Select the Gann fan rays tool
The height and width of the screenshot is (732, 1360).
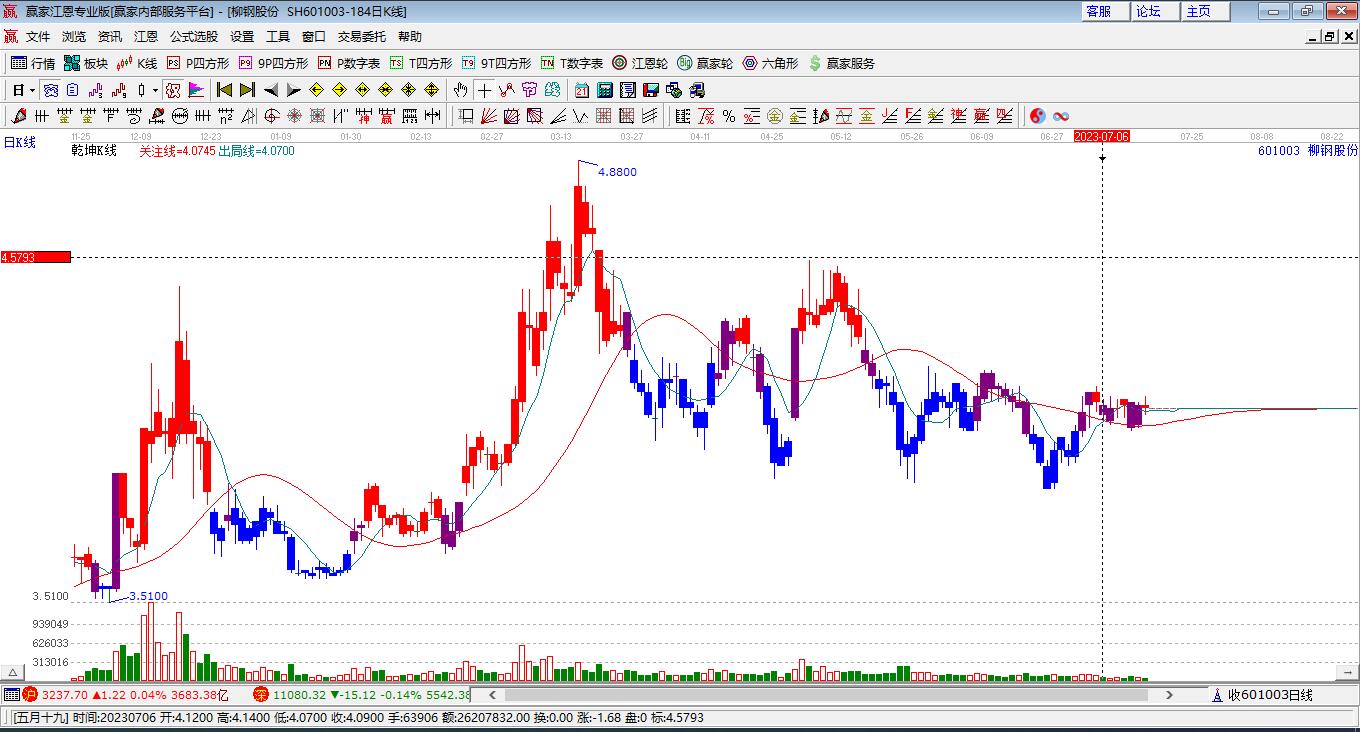tap(489, 116)
